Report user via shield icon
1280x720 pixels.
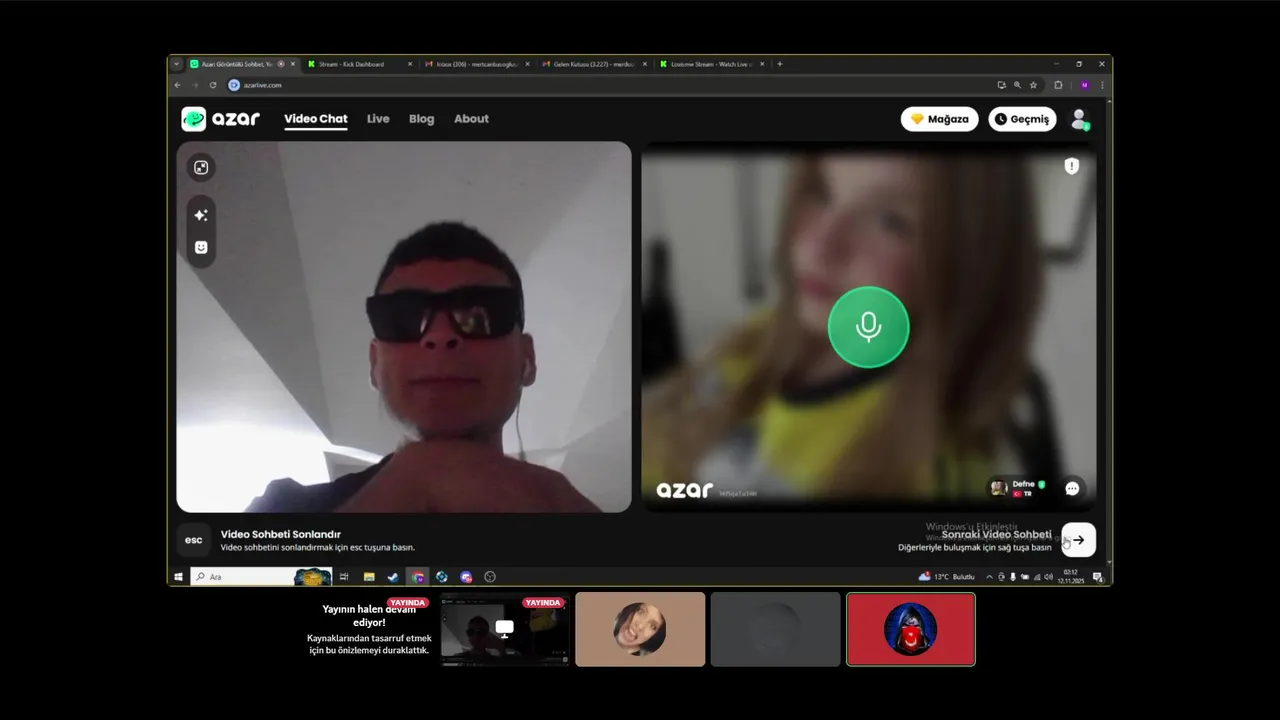pos(1072,166)
